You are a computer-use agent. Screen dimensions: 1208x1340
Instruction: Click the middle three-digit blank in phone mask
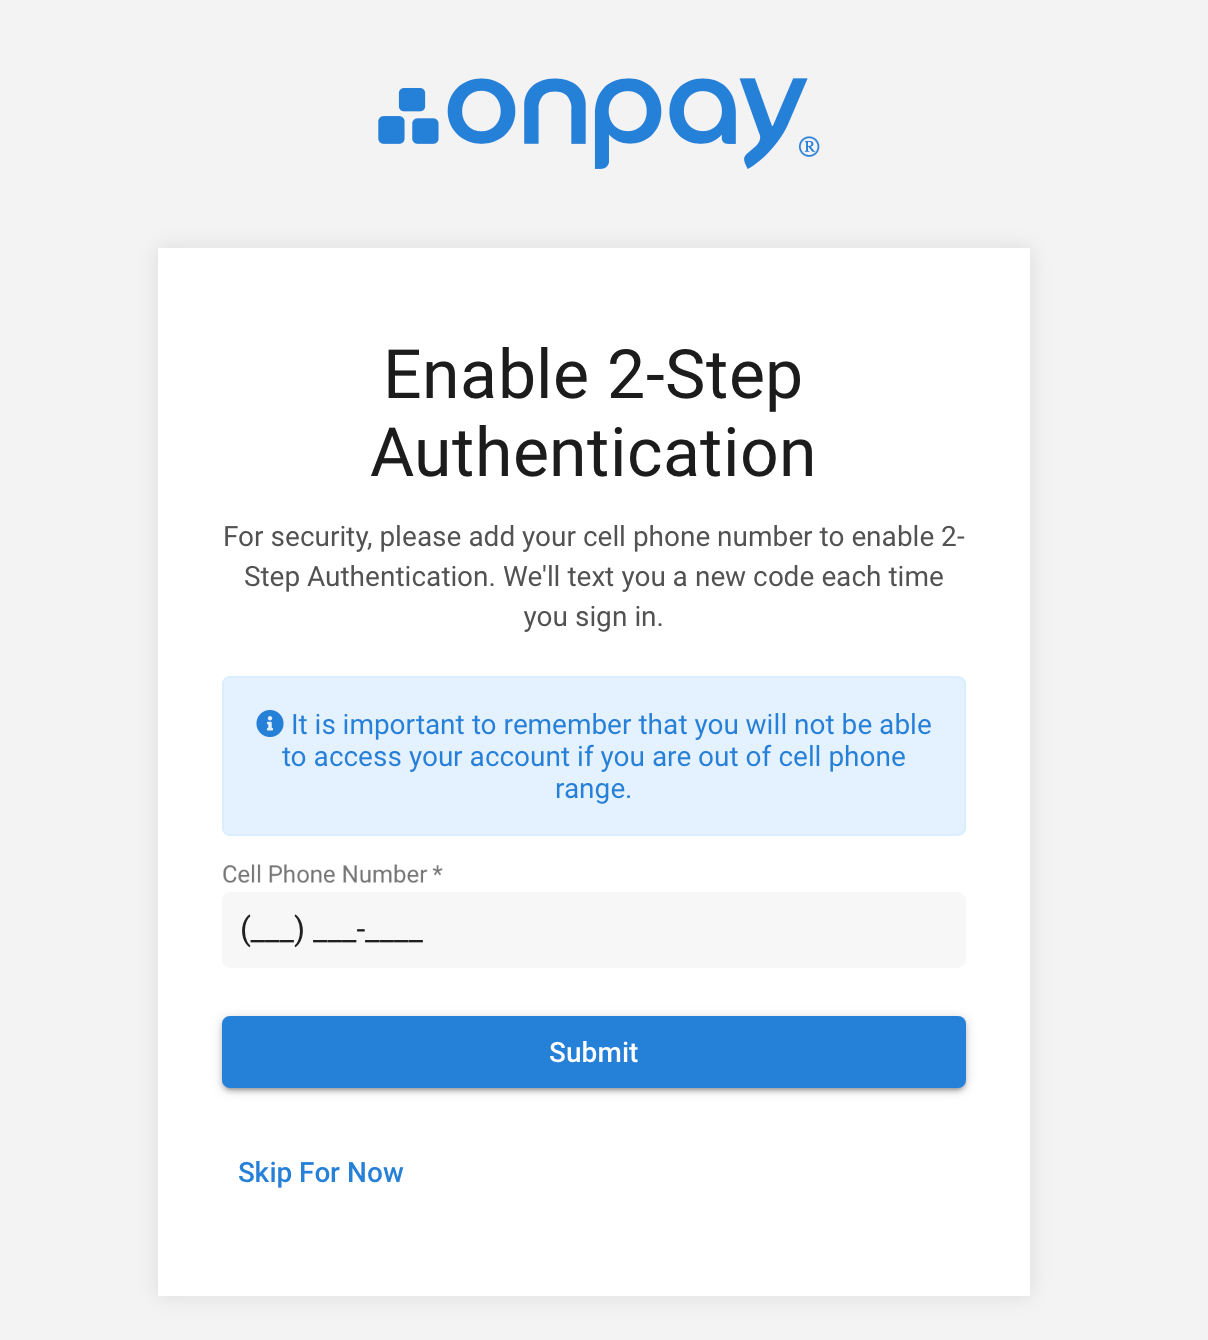coord(335,934)
